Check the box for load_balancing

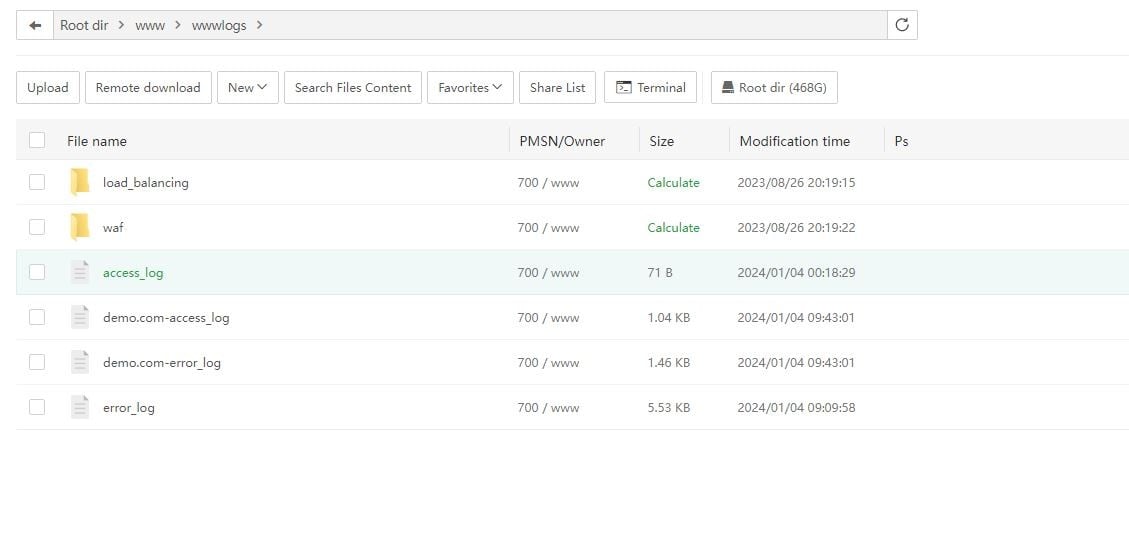37,182
